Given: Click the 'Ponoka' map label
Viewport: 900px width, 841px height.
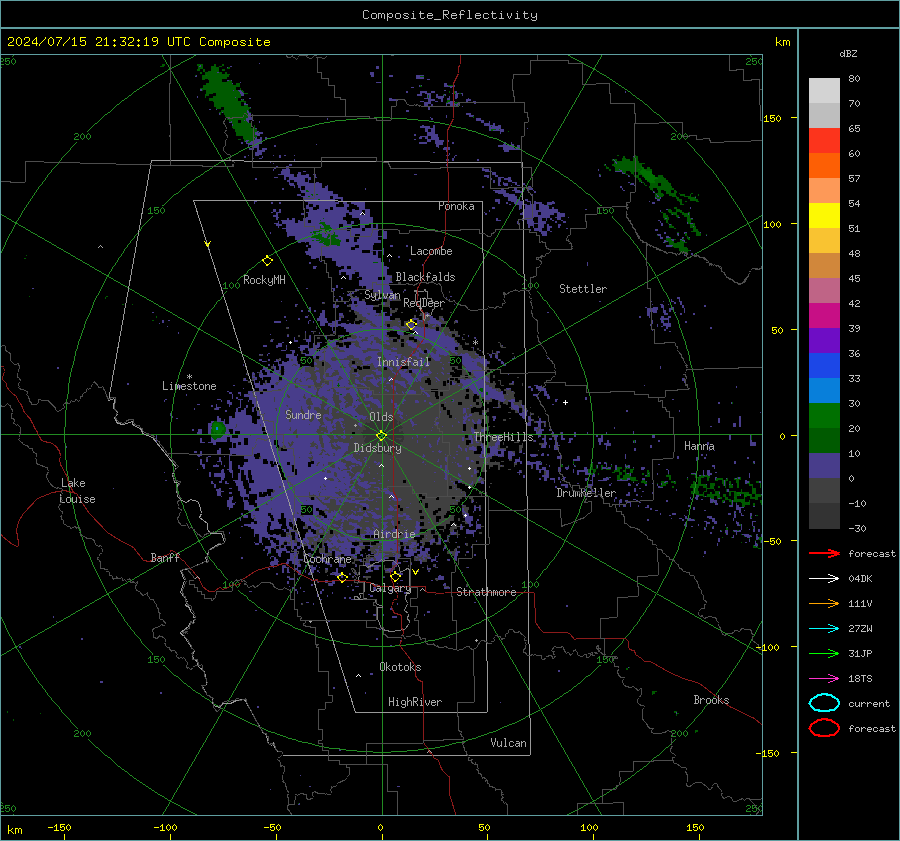Looking at the screenshot, I should tap(456, 206).
